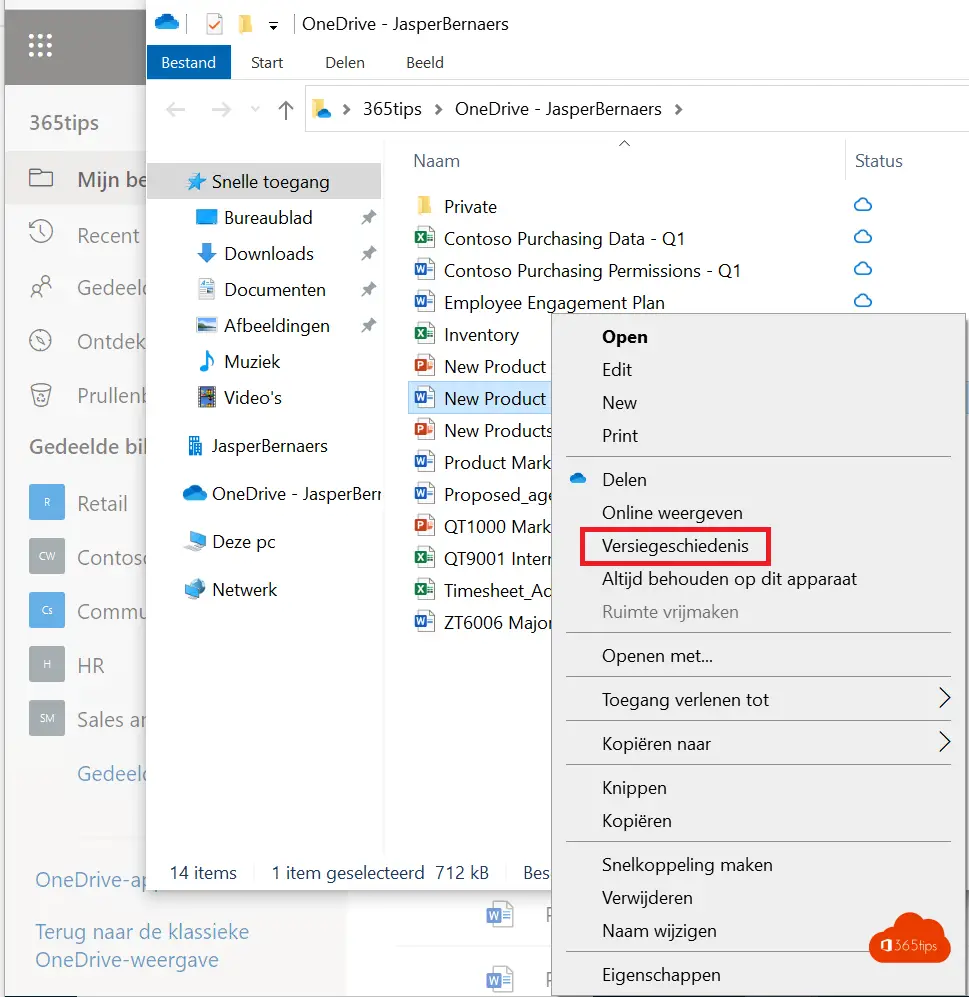Image resolution: width=969 pixels, height=997 pixels.
Task: Go forward with the forward arrow
Action: [x=221, y=109]
